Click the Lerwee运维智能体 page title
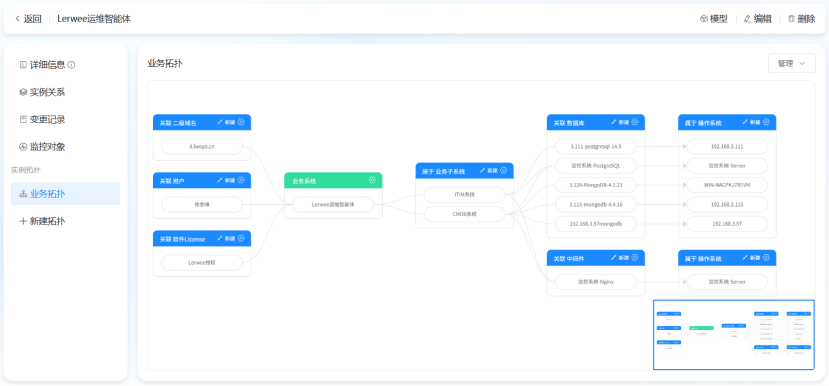Screen dimensions: 829x386 point(94,19)
